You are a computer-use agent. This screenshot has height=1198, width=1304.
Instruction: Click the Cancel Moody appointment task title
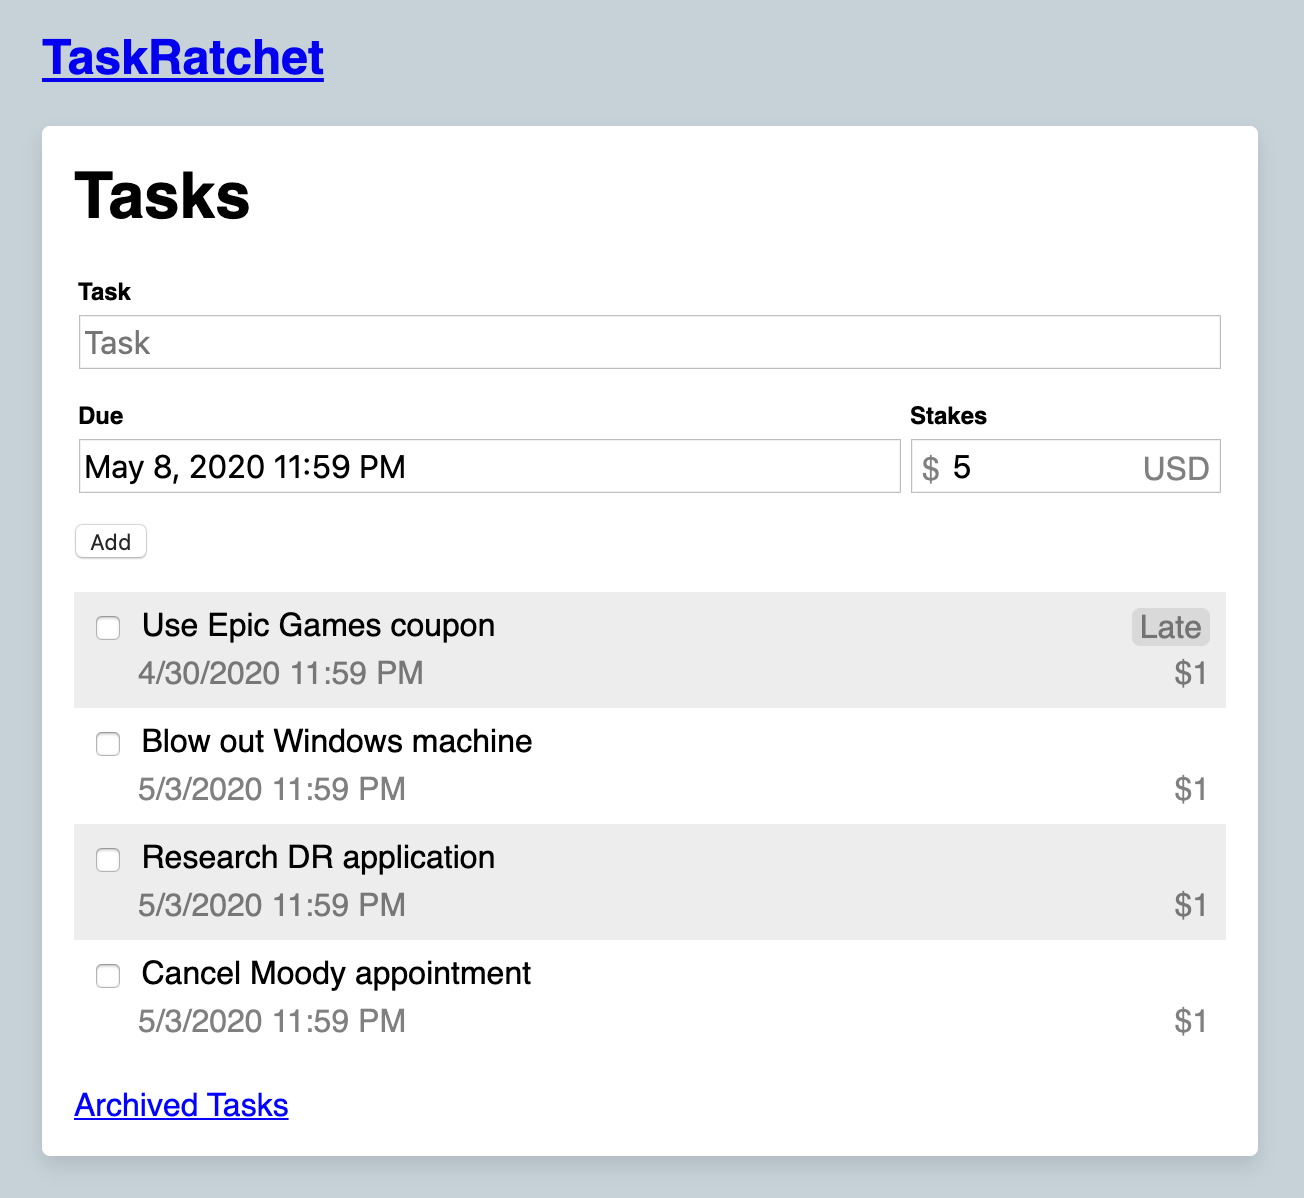[x=336, y=974]
